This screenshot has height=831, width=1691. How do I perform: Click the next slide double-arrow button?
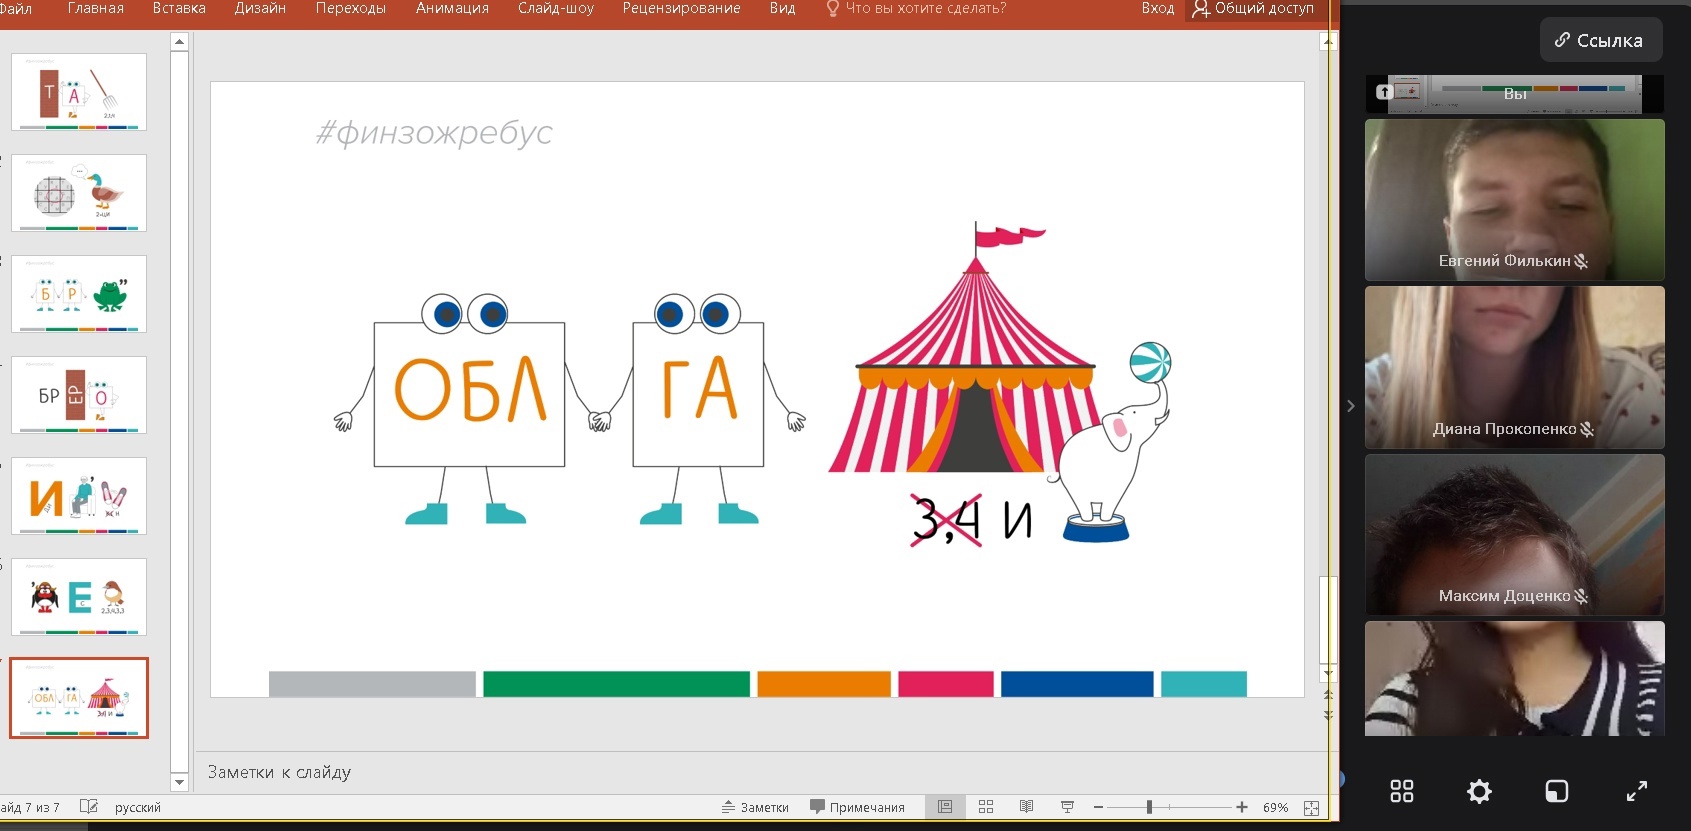tap(1328, 714)
